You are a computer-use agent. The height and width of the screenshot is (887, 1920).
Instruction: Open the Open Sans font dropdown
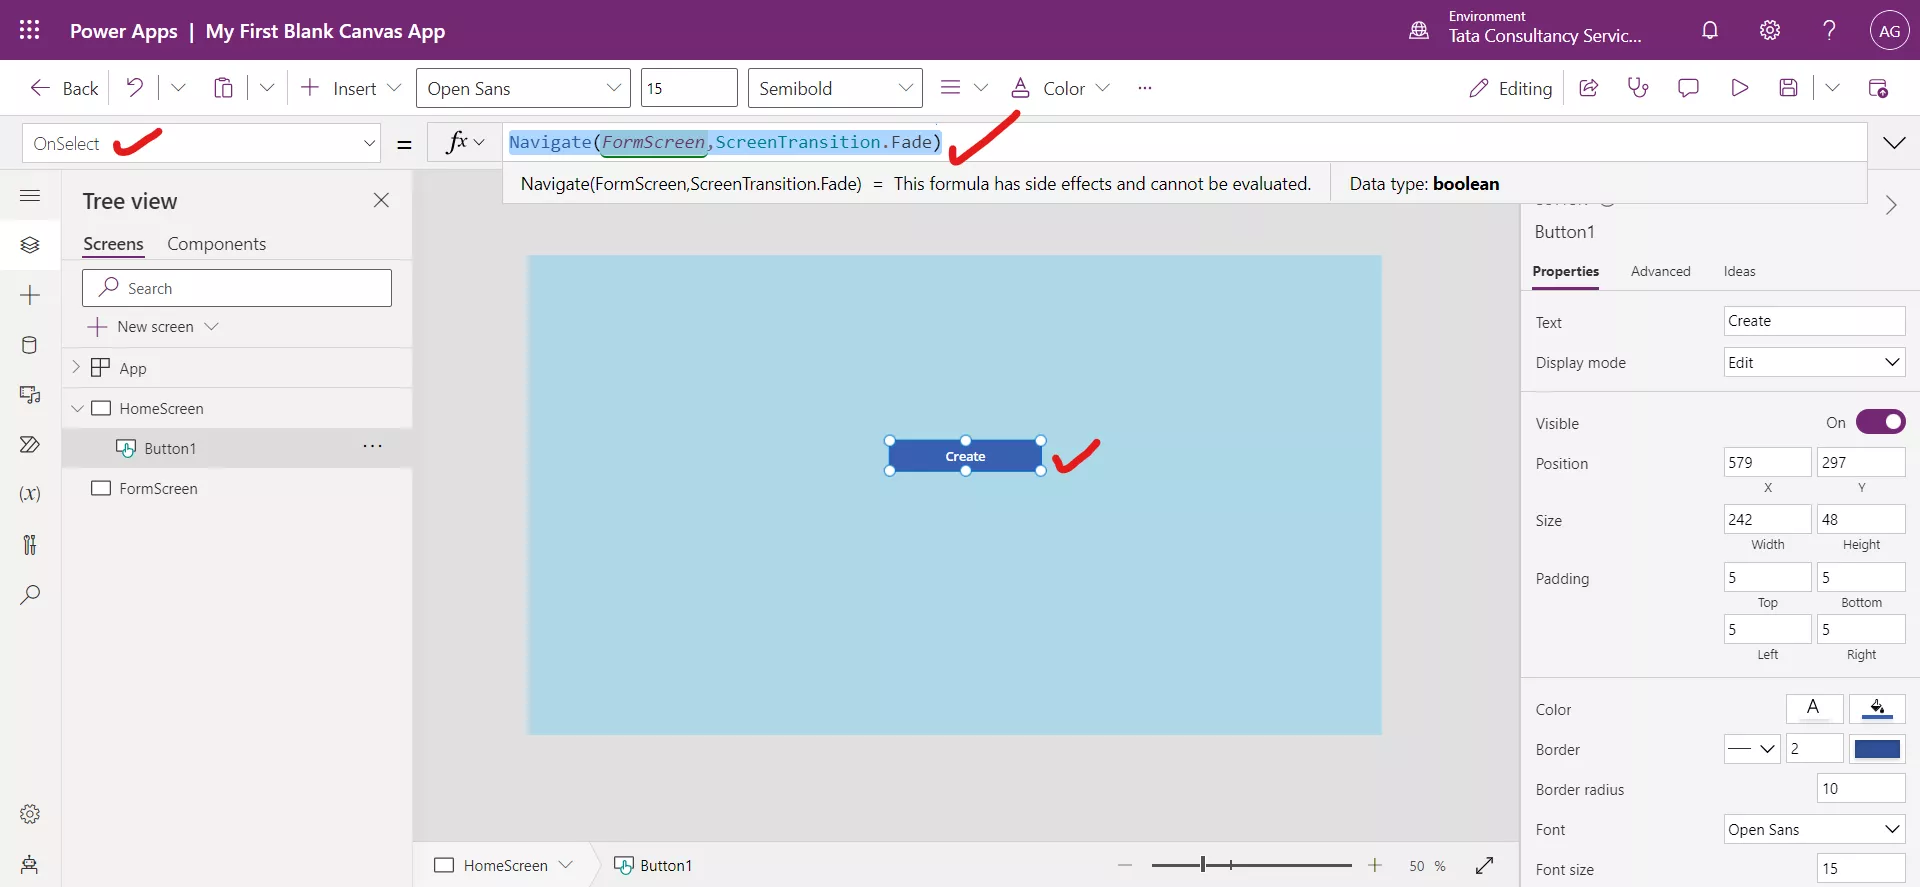[x=523, y=88]
